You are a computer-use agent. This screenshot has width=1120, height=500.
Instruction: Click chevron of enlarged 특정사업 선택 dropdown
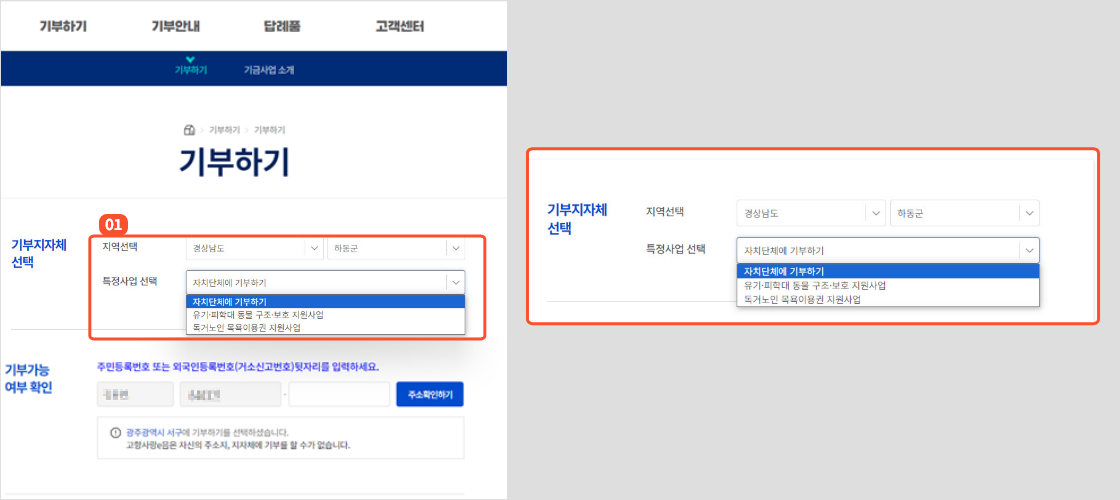1029,250
